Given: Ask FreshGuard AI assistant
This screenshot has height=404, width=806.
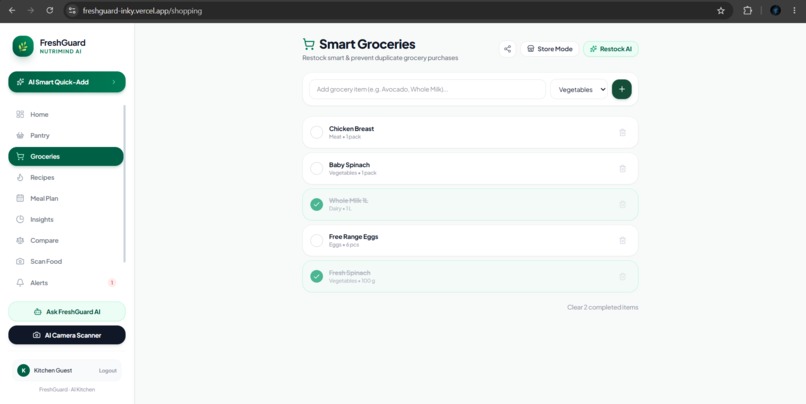Looking at the screenshot, I should click(x=67, y=311).
